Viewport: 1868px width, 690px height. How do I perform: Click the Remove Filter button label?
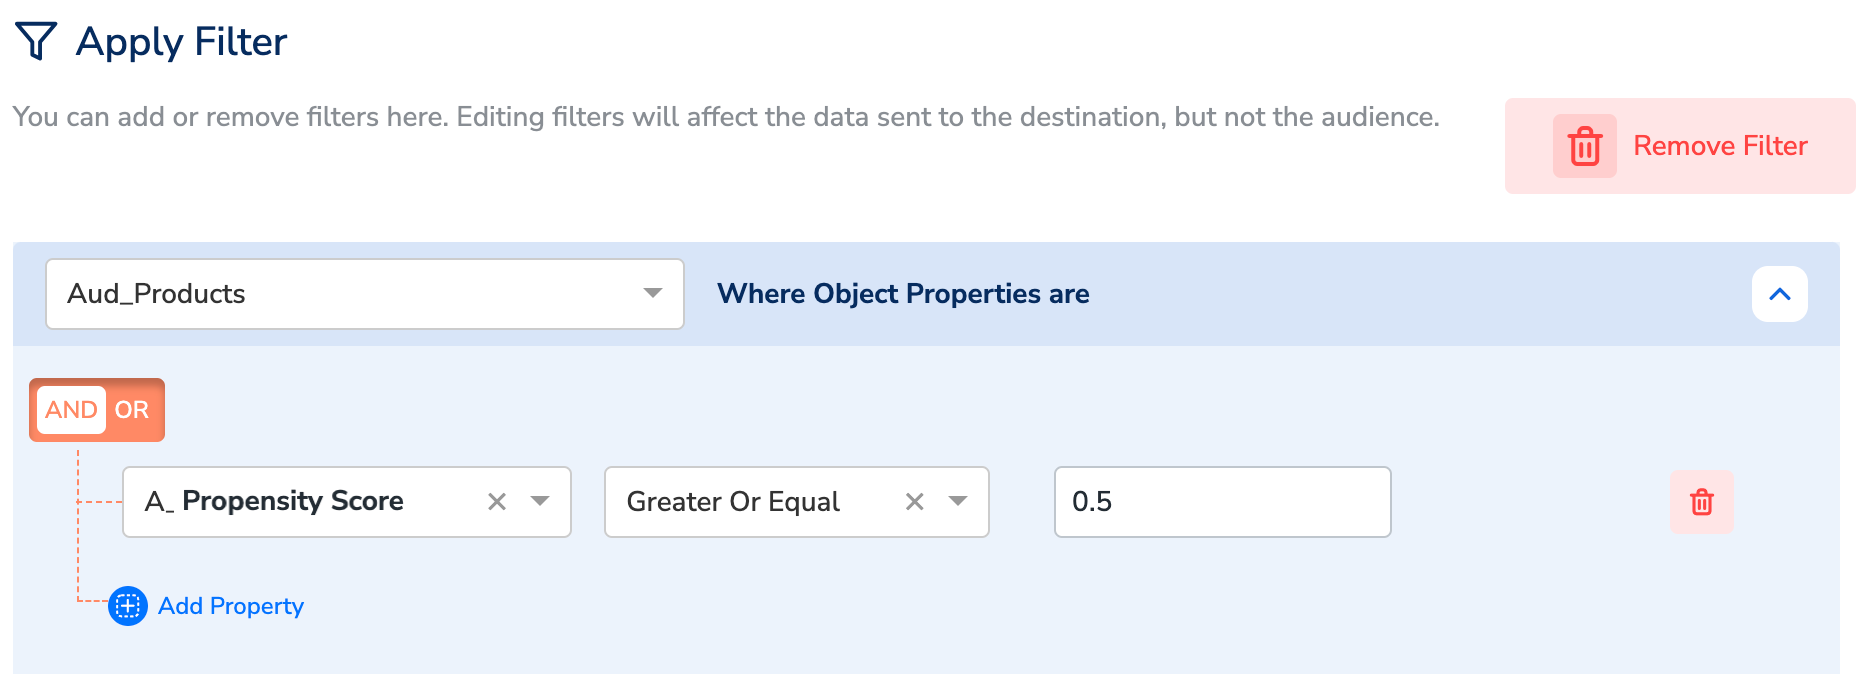point(1720,146)
